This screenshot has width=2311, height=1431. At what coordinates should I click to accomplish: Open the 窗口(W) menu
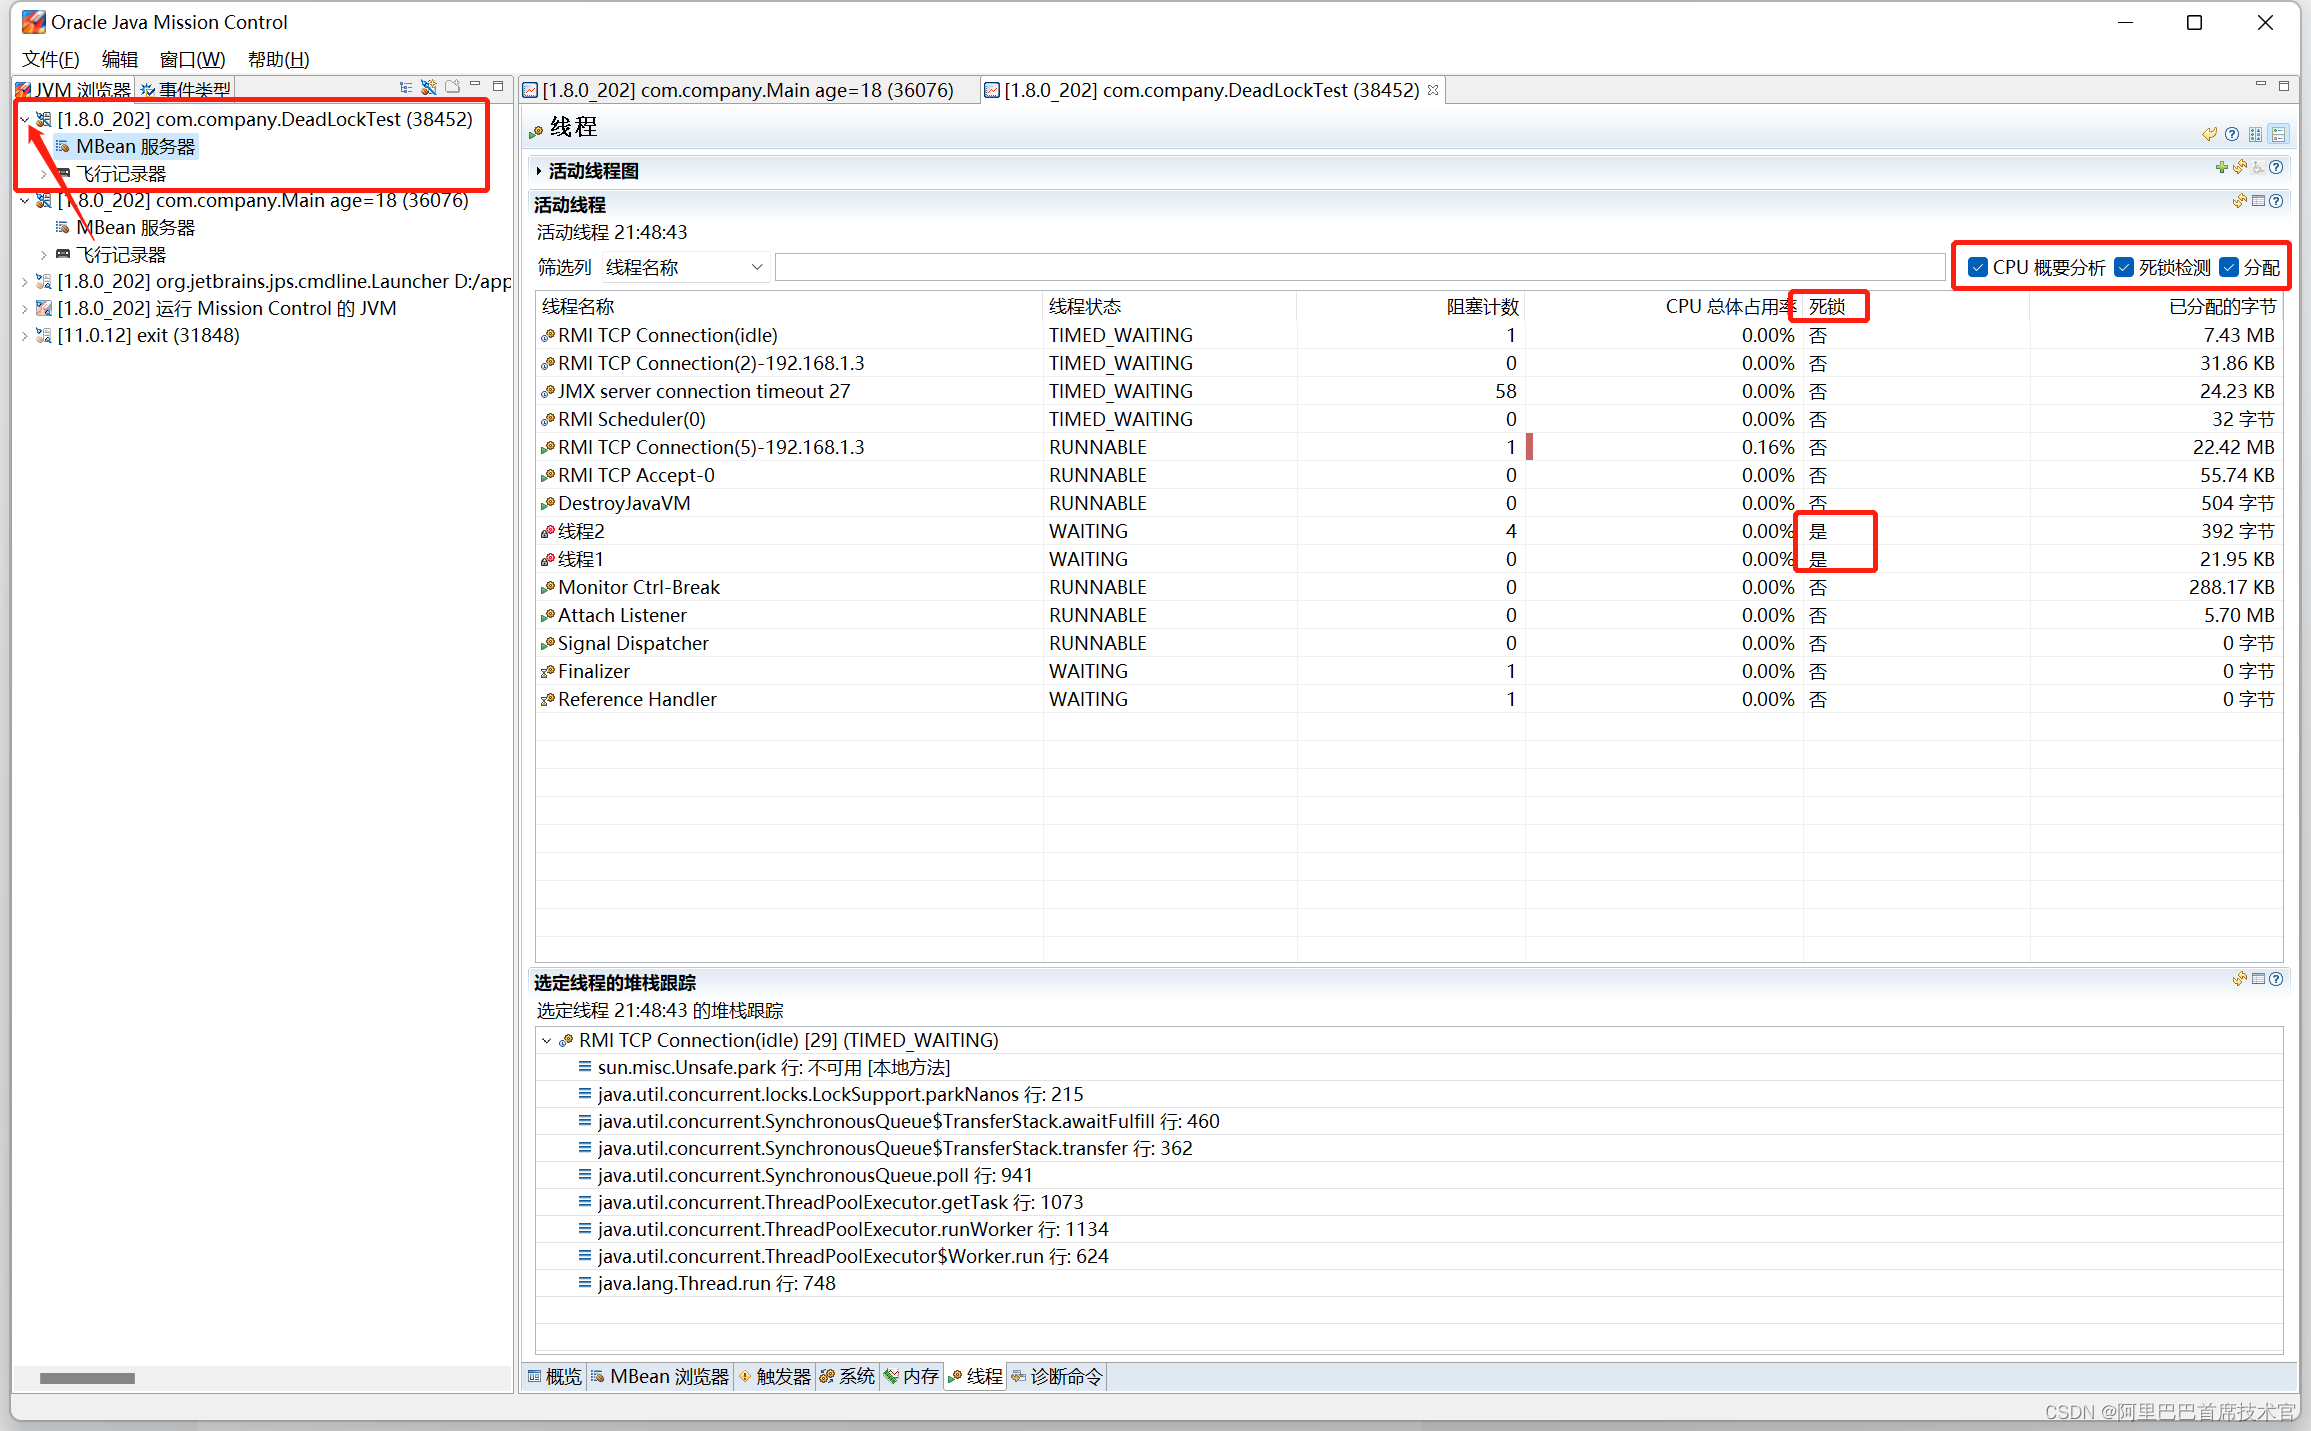pyautogui.click(x=193, y=60)
